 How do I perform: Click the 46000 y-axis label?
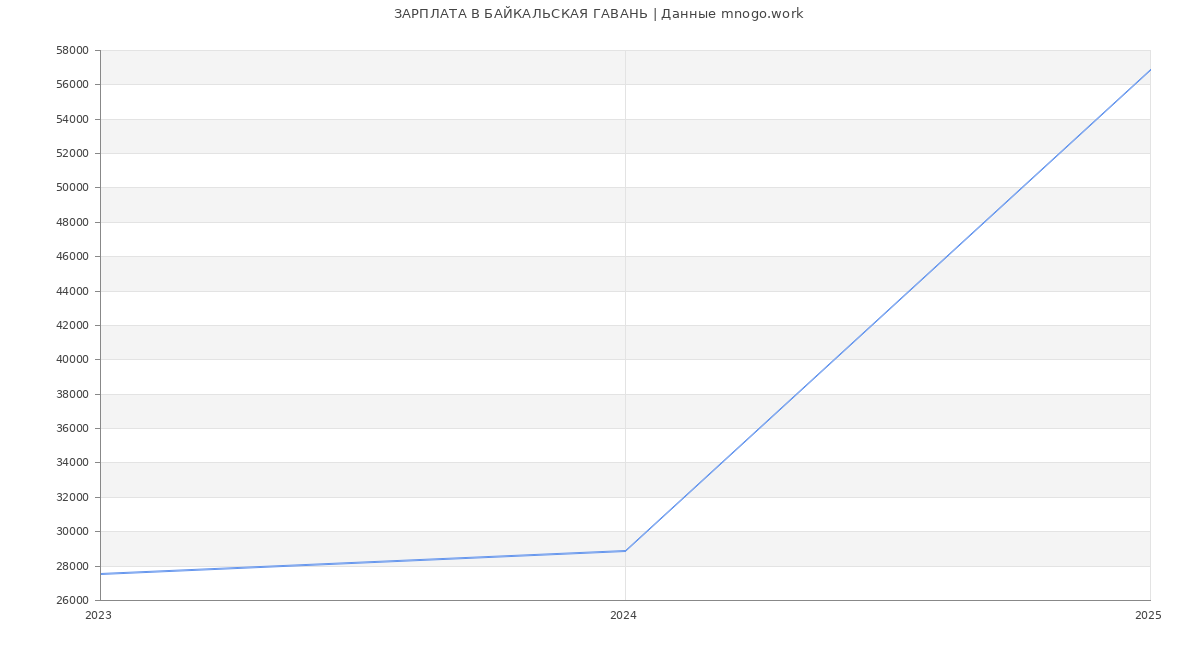click(72, 257)
